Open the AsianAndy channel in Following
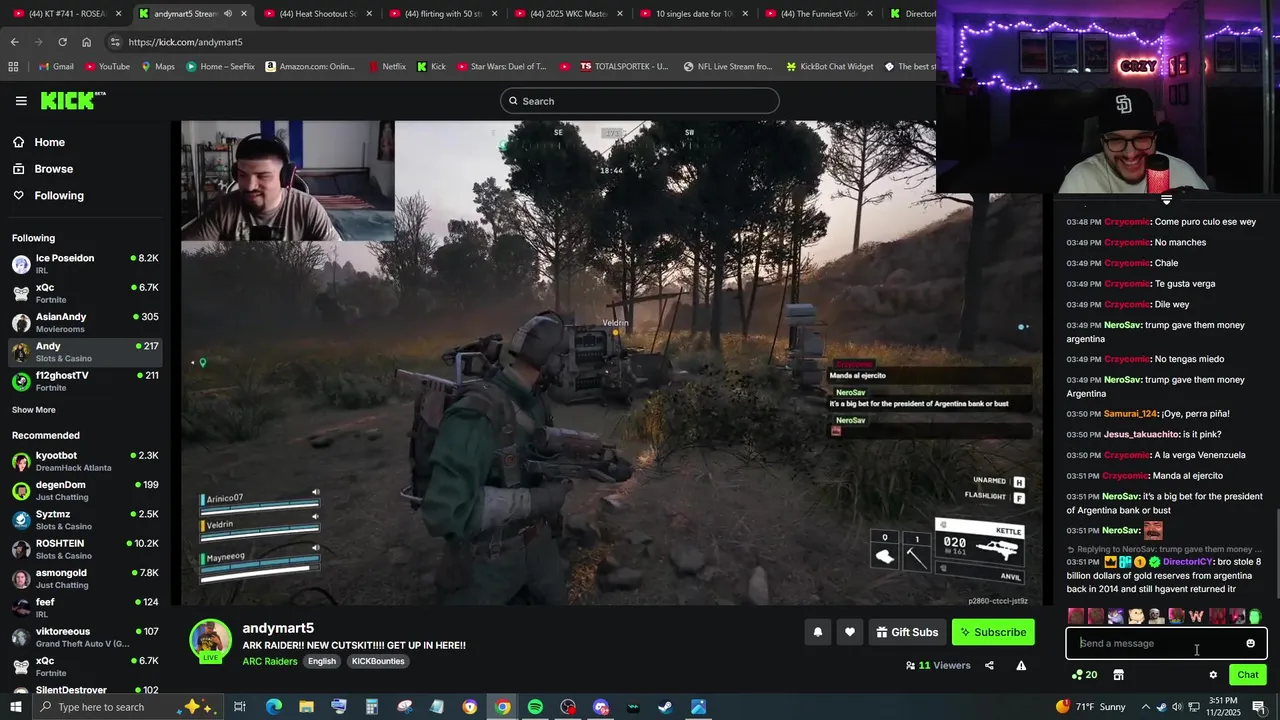1280x720 pixels. pos(85,322)
